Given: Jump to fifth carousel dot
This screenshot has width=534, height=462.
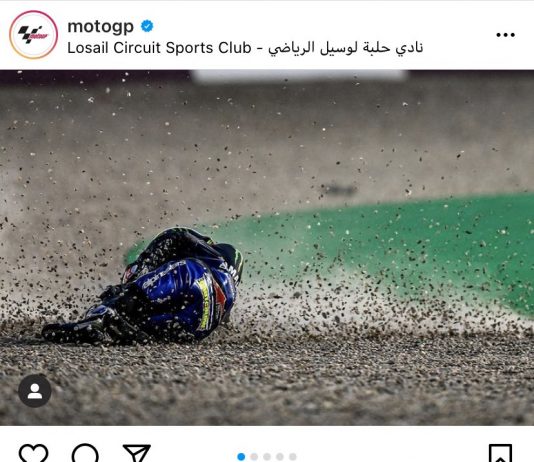Looking at the screenshot, I should coord(293,457).
